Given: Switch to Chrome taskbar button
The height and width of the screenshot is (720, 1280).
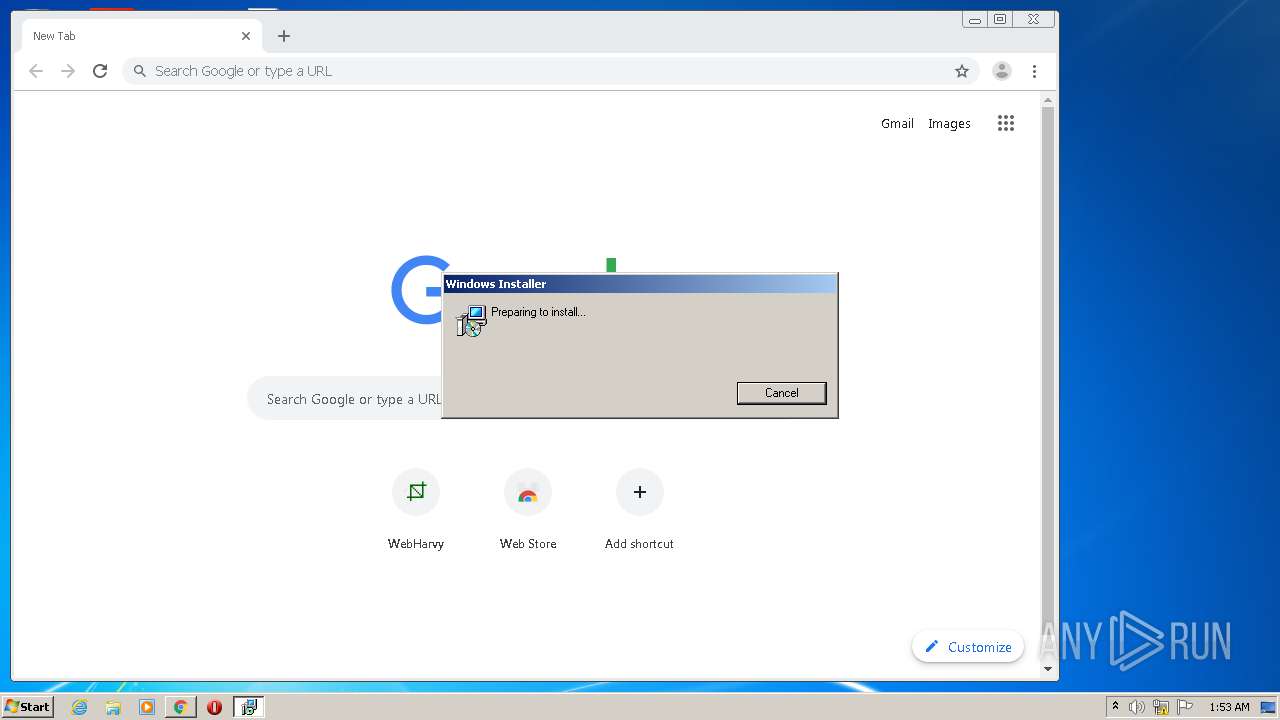Looking at the screenshot, I should coord(180,707).
